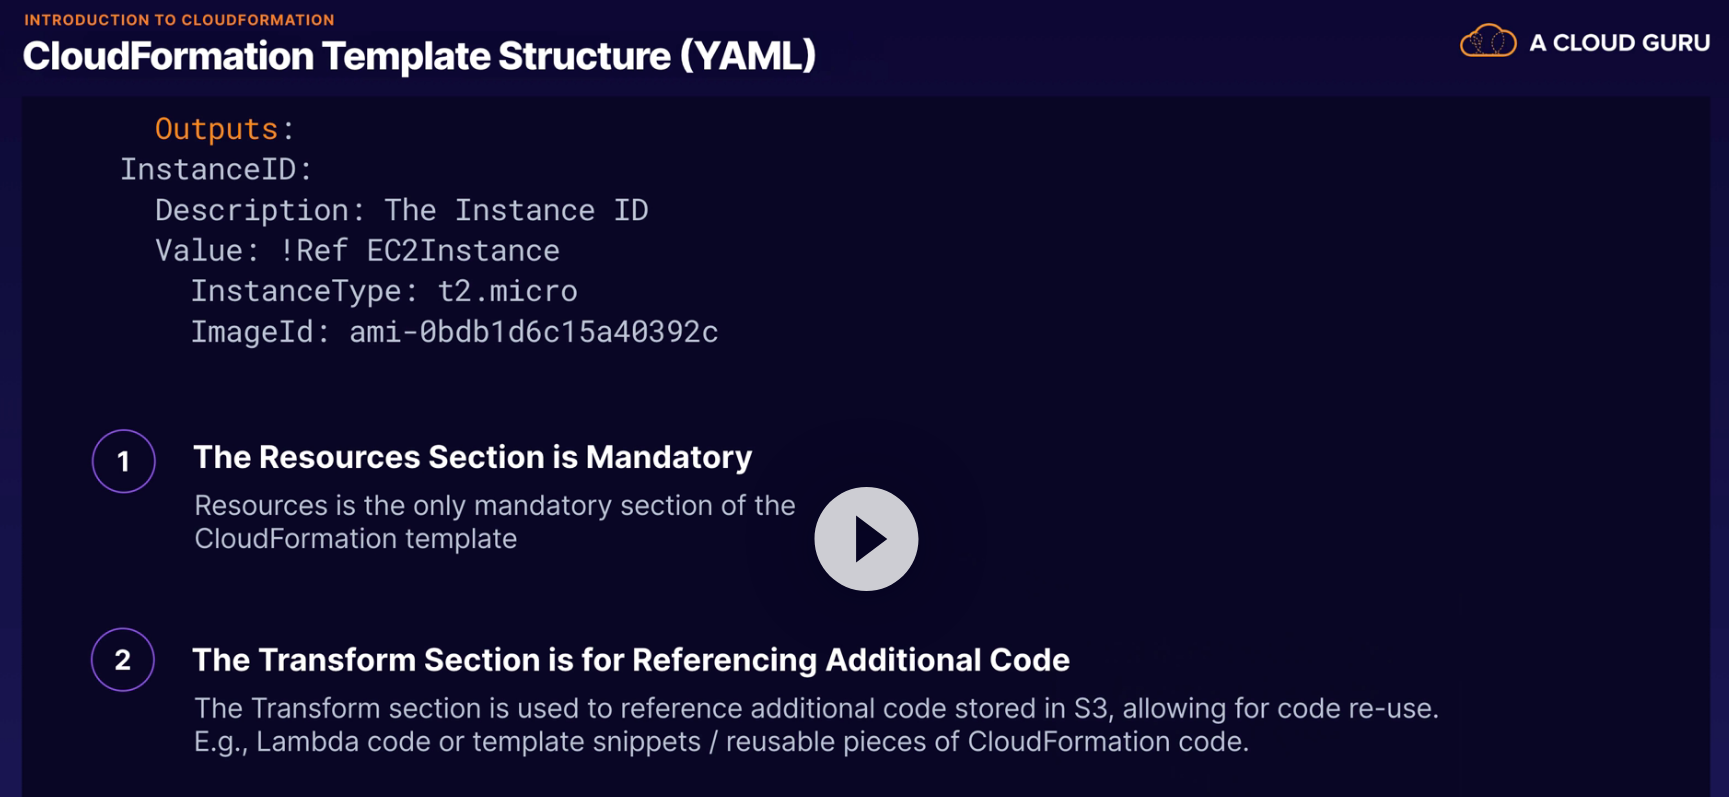Click "The Resources Section is Mandatory" heading
The height and width of the screenshot is (797, 1729).
coord(472,457)
